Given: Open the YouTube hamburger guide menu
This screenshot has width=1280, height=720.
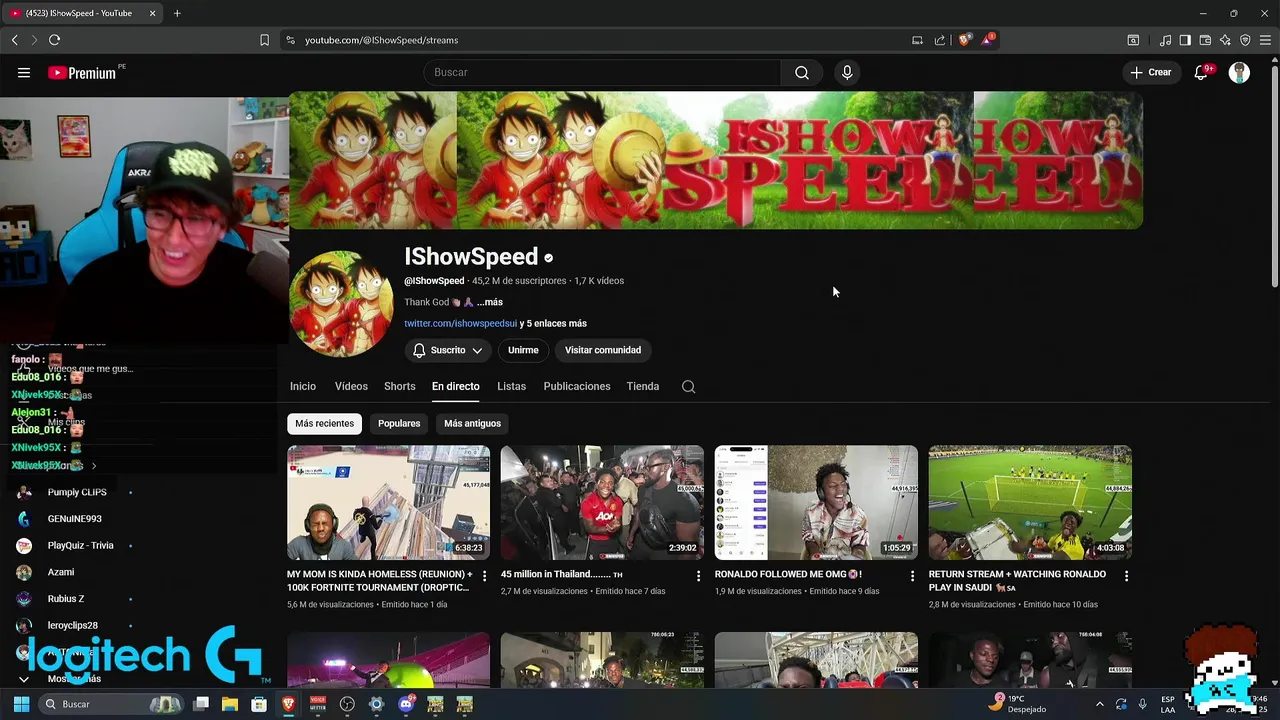Looking at the screenshot, I should pyautogui.click(x=24, y=72).
